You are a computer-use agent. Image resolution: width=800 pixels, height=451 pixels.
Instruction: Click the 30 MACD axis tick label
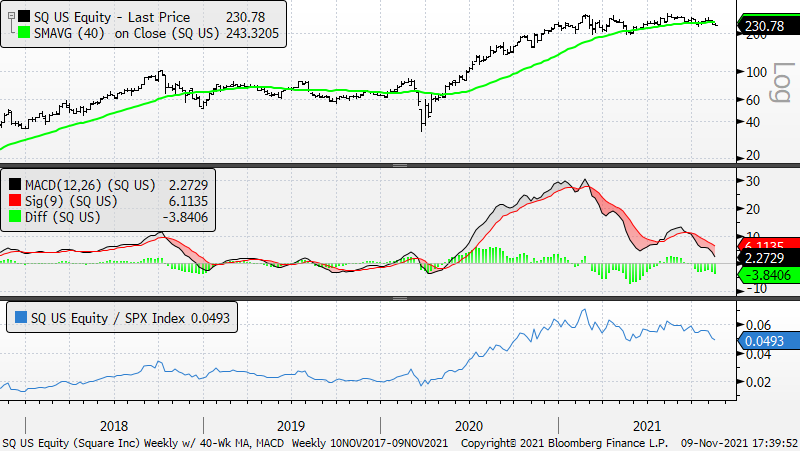coord(753,181)
